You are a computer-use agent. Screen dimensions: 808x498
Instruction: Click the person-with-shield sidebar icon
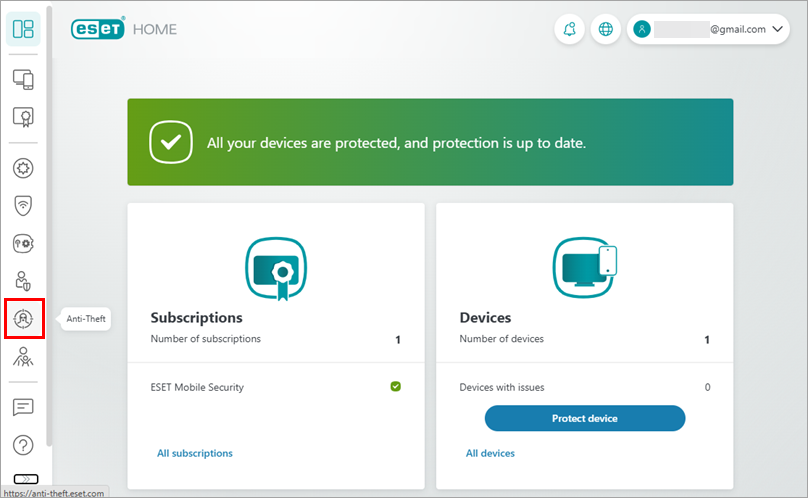pos(23,281)
